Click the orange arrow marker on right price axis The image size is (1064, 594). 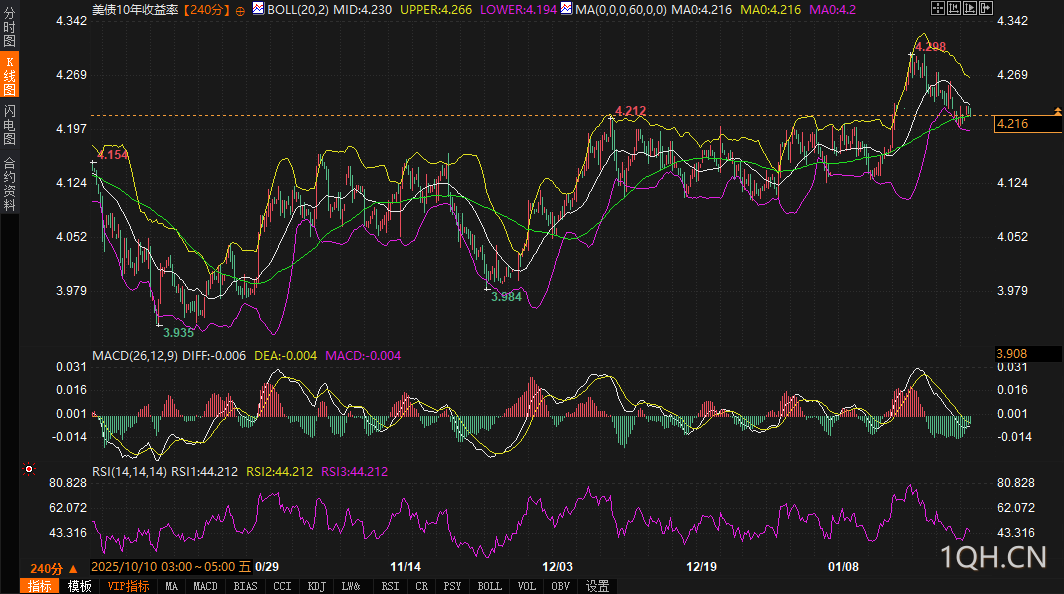(1057, 109)
